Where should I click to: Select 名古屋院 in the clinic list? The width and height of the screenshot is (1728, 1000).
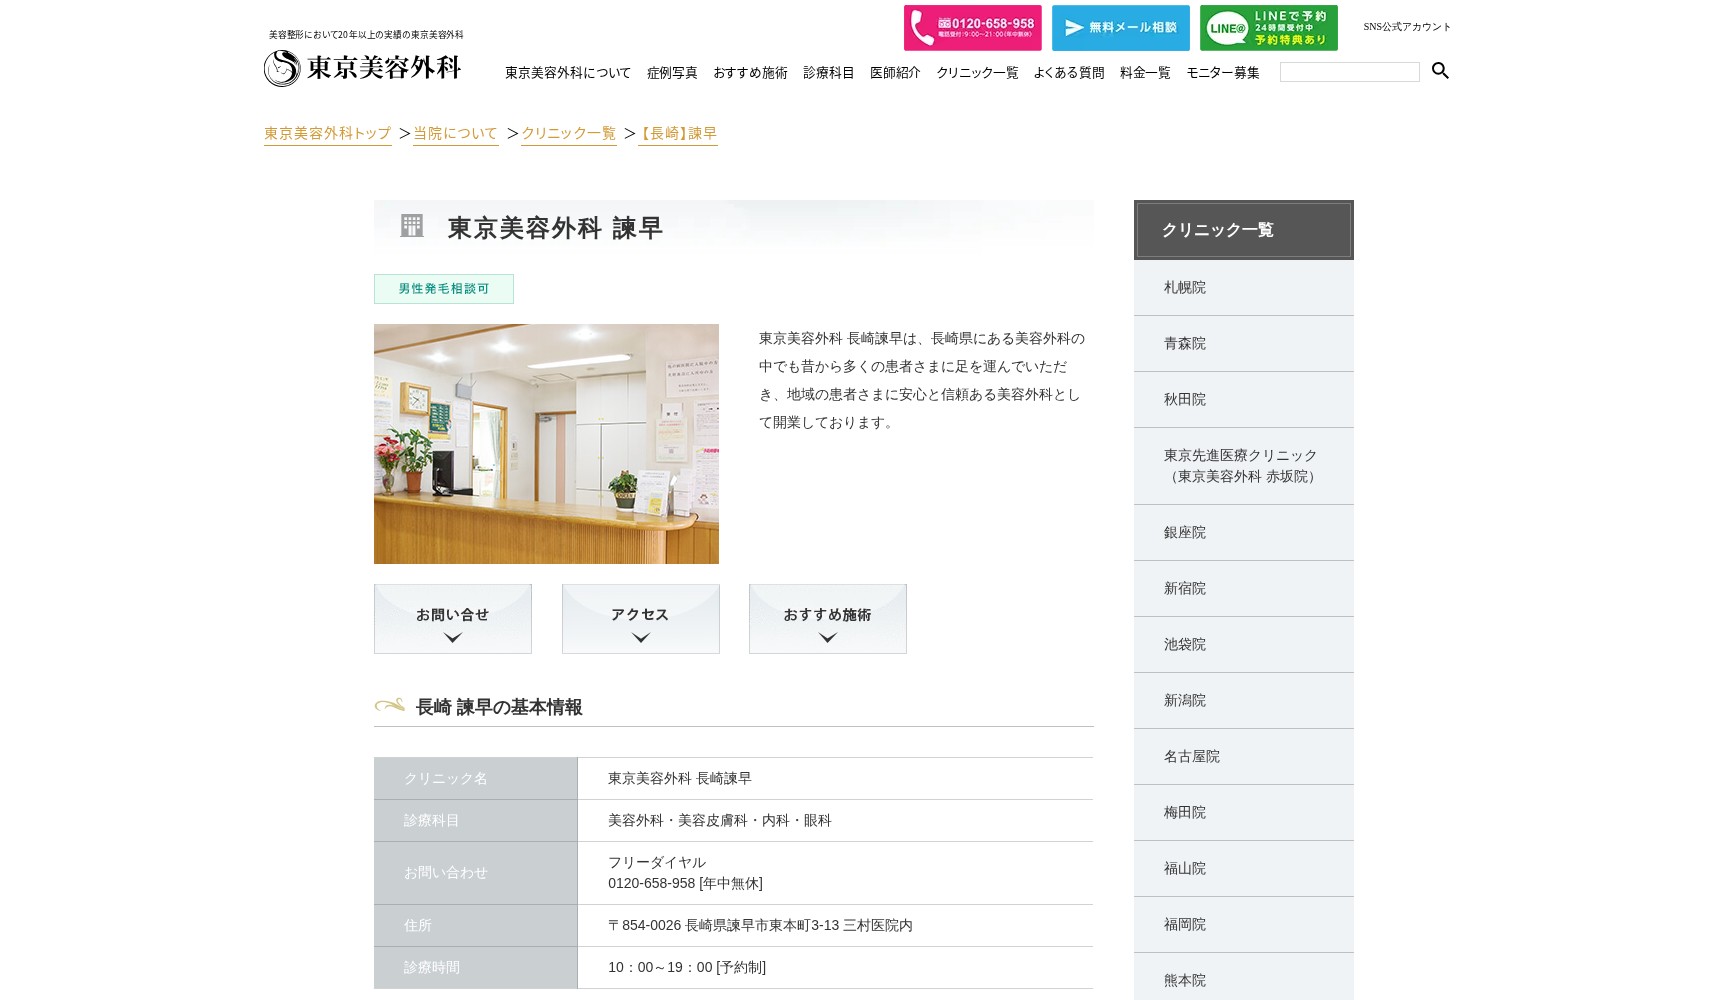coord(1244,757)
